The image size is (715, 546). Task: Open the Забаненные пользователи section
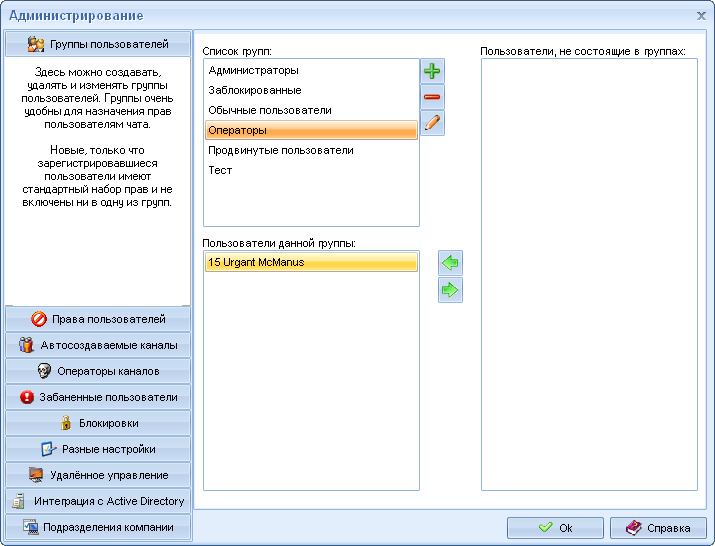[98, 397]
